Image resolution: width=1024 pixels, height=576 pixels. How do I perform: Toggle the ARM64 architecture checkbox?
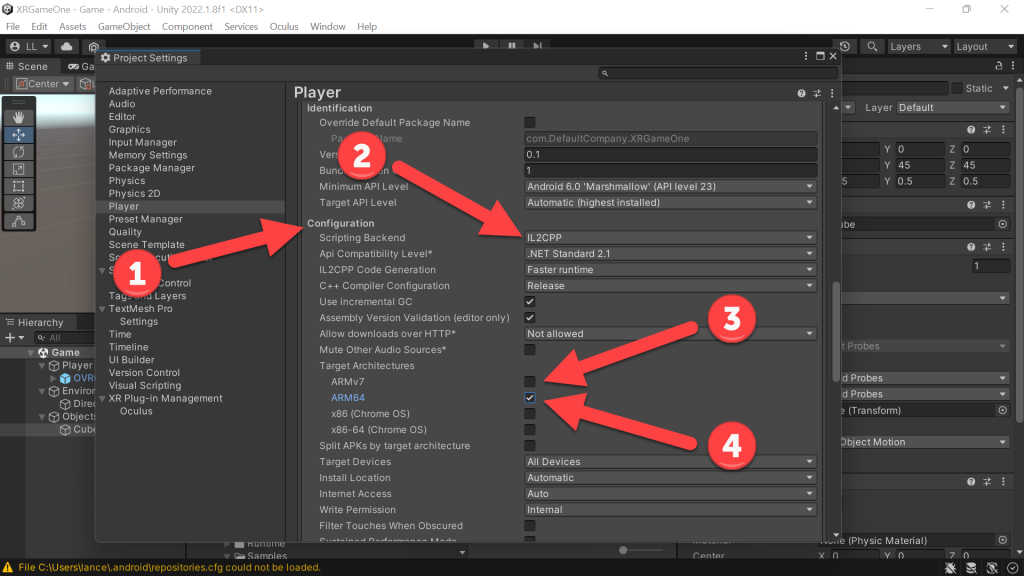530,398
